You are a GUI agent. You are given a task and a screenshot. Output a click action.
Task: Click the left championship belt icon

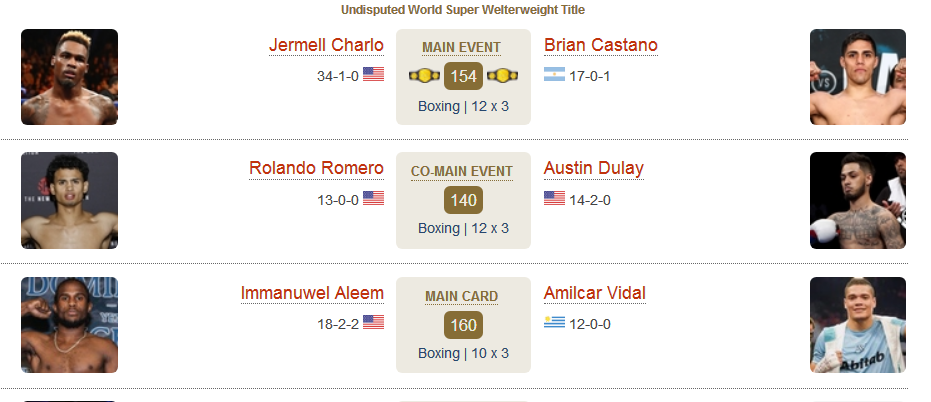(x=424, y=76)
